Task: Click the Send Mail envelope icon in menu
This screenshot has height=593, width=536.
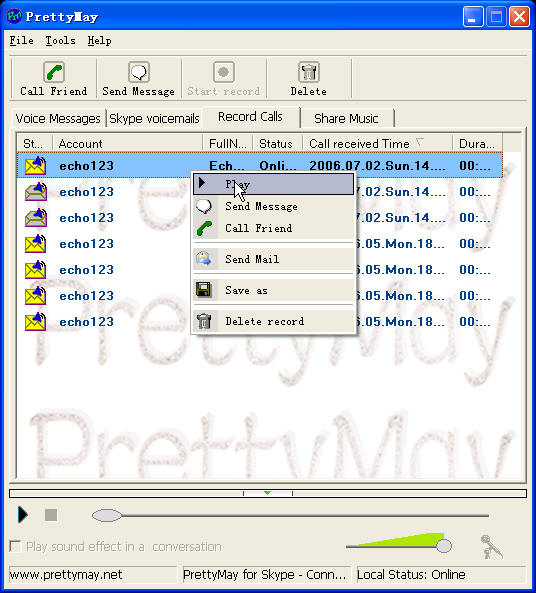Action: (204, 259)
